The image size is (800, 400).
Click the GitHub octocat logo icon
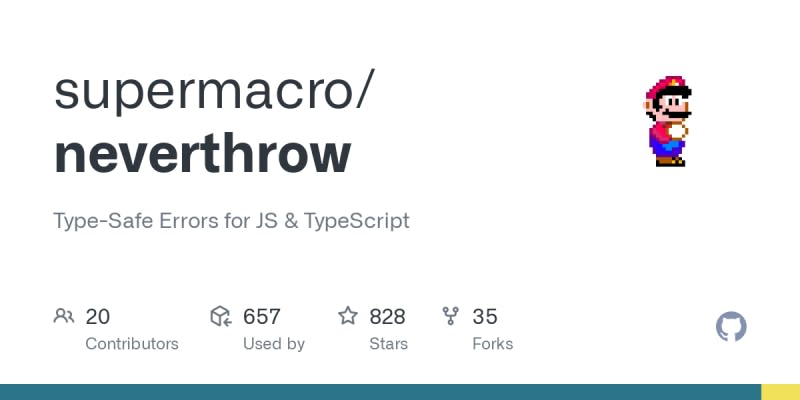pyautogui.click(x=732, y=327)
